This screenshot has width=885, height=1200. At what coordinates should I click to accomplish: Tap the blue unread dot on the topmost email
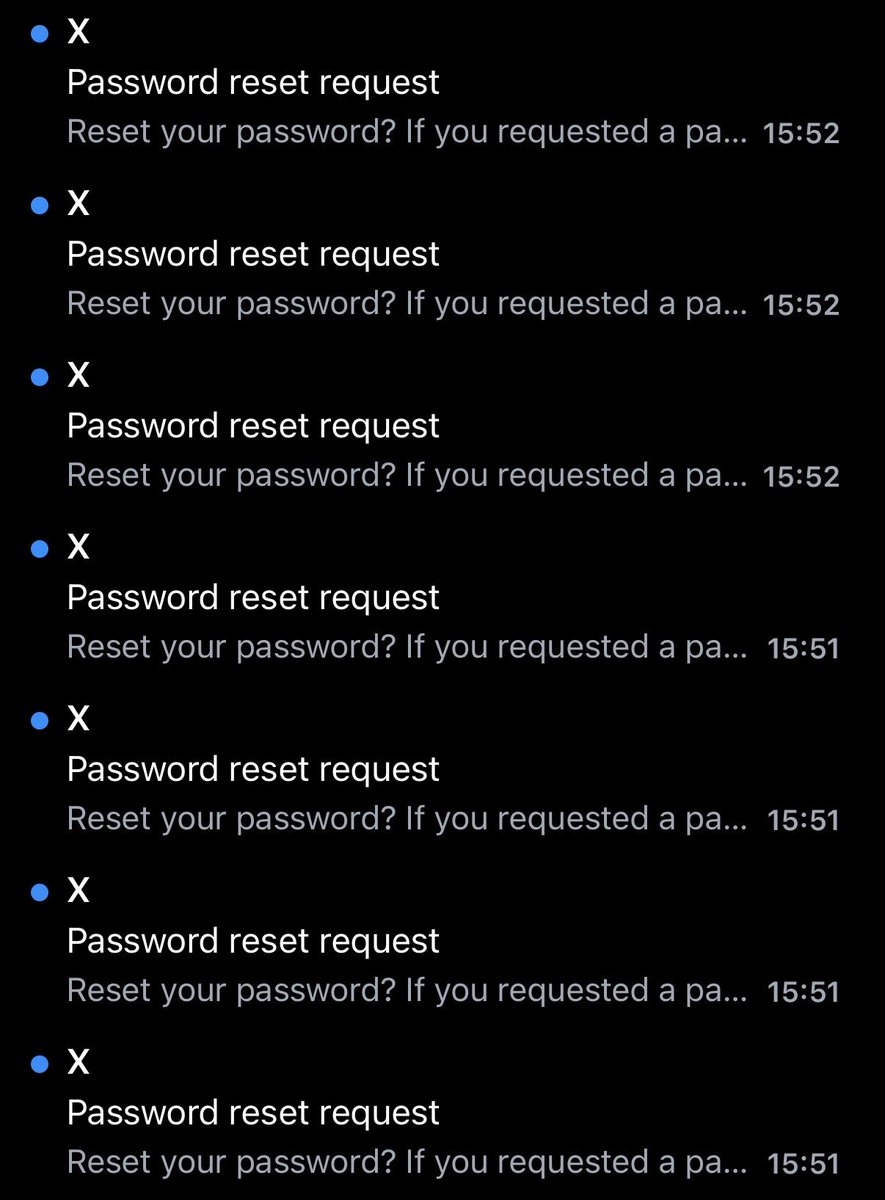tap(40, 34)
